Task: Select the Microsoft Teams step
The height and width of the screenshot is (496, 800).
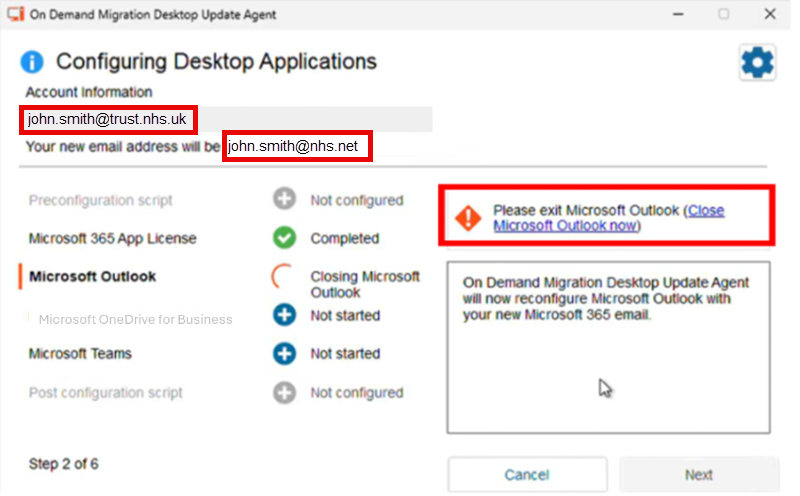Action: pos(80,354)
